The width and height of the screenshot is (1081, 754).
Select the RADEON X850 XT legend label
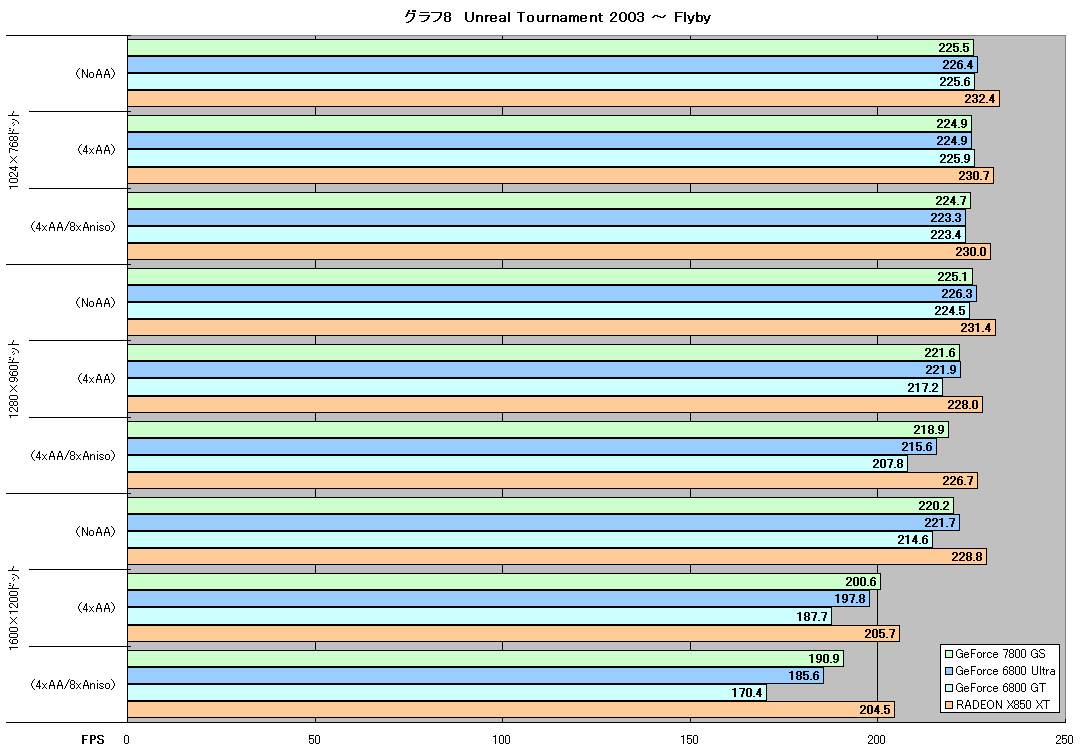click(1002, 705)
